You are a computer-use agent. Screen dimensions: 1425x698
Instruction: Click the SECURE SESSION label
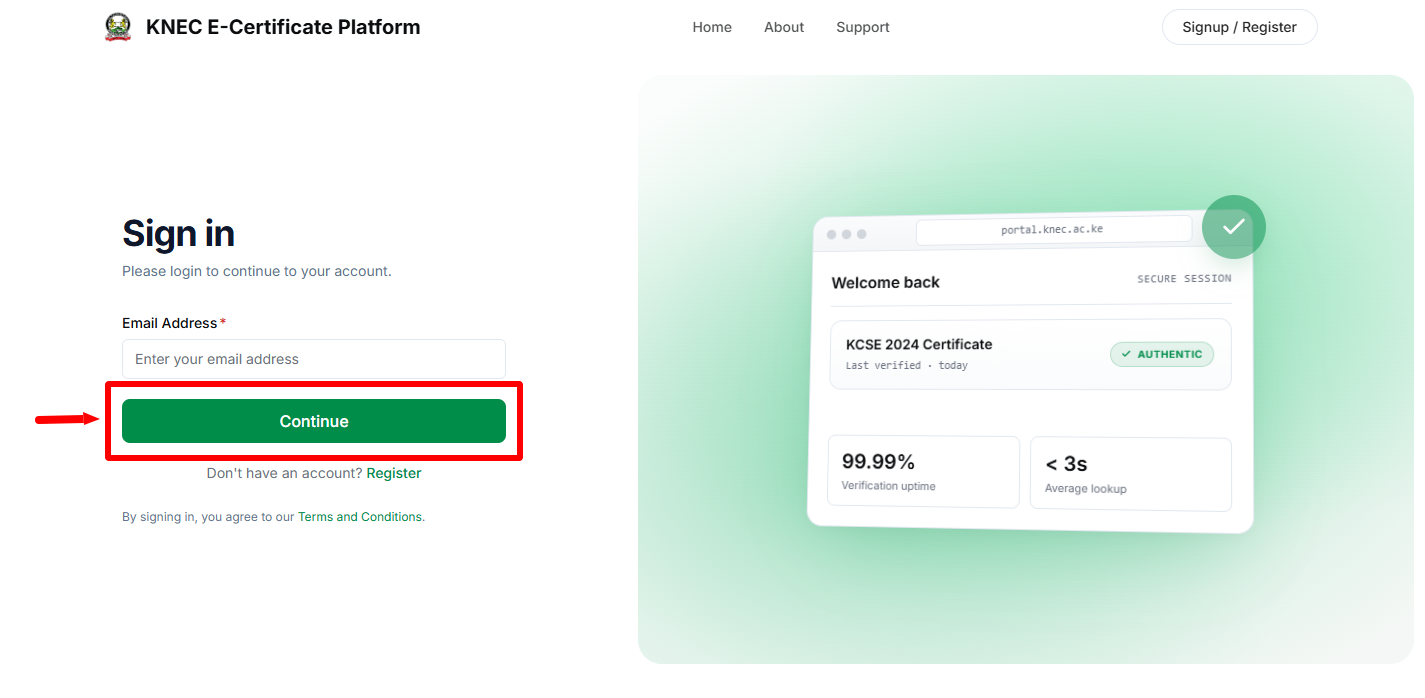pyautogui.click(x=1184, y=279)
